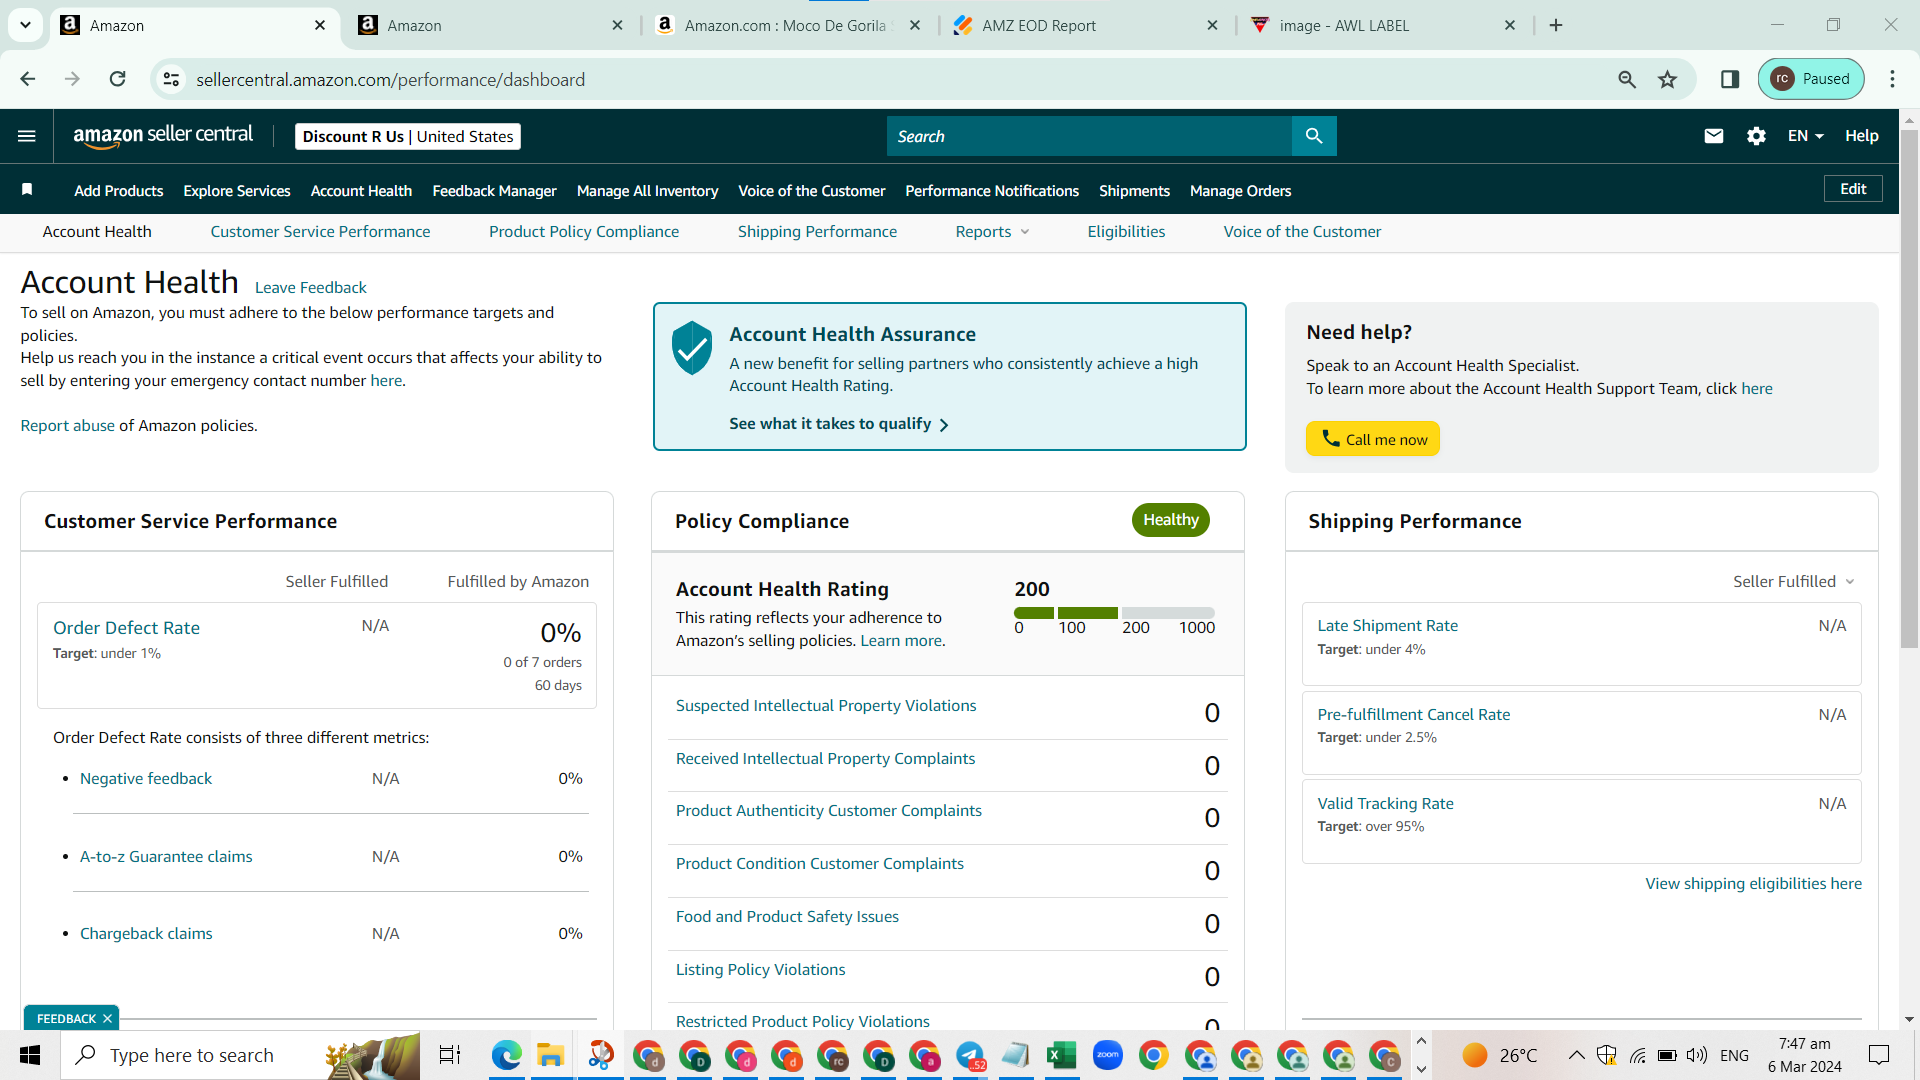Image resolution: width=1920 pixels, height=1080 pixels.
Task: Click the Seller Central search field
Action: 1089,136
